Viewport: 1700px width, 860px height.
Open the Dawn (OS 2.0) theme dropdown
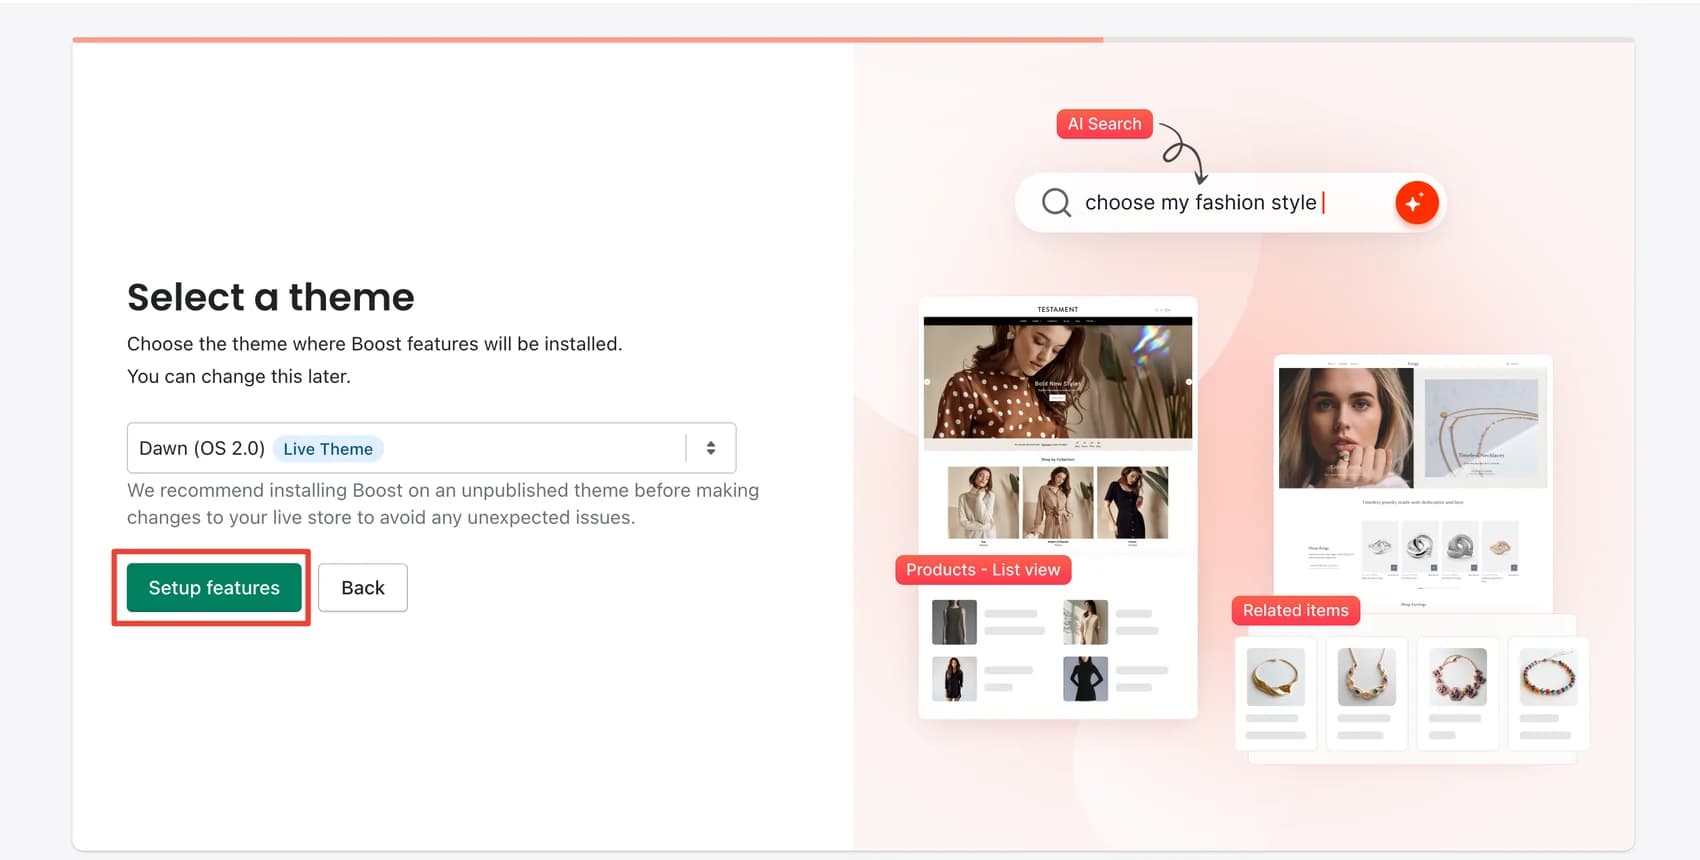pos(431,448)
